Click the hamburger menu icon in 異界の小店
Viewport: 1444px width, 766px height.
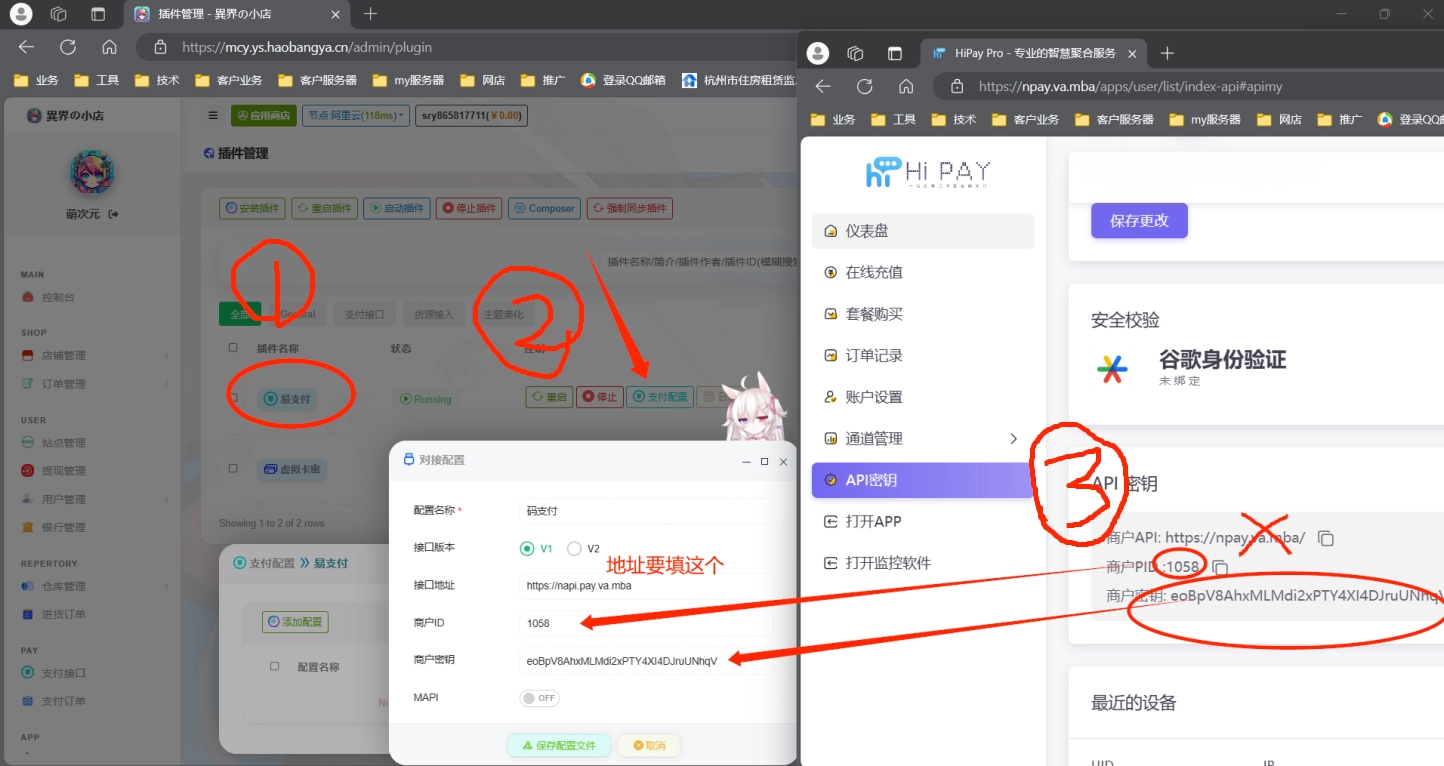click(213, 116)
